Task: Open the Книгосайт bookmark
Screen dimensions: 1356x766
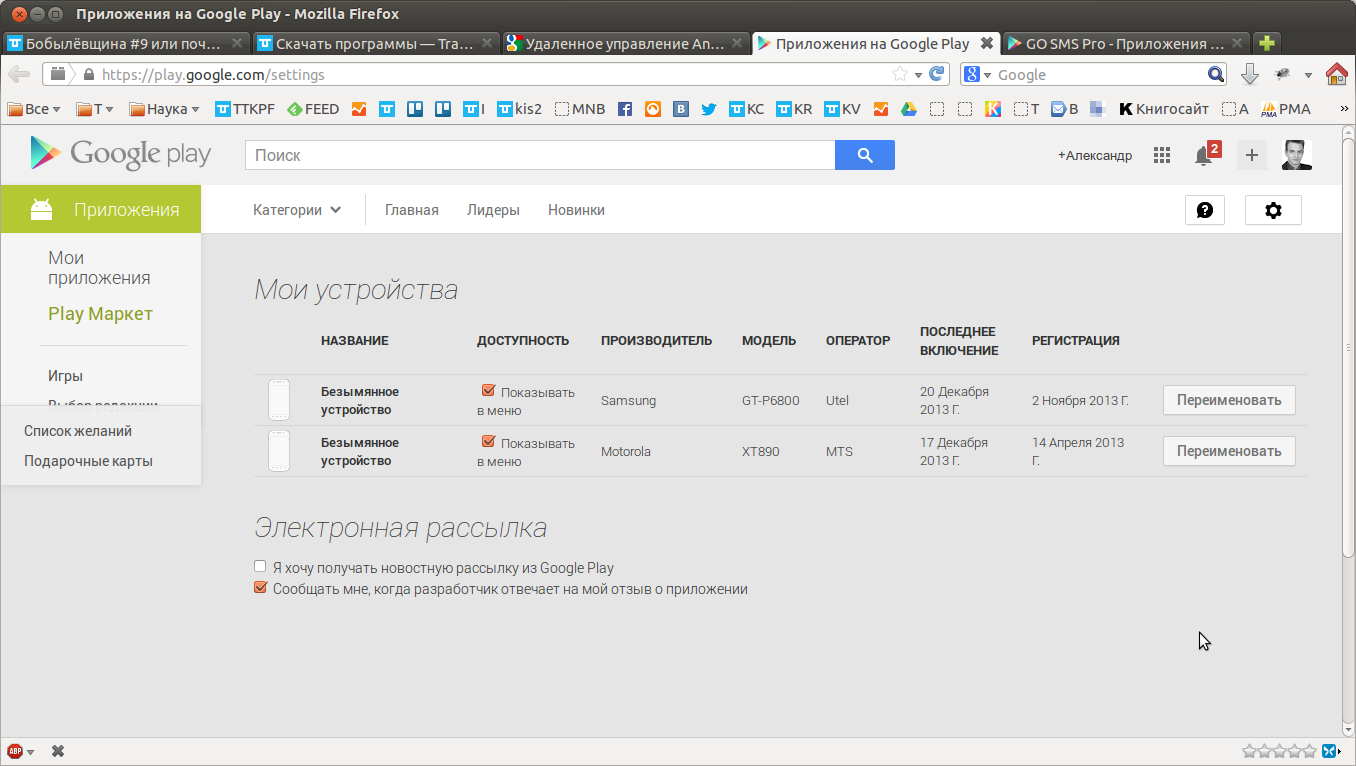Action: (1163, 109)
